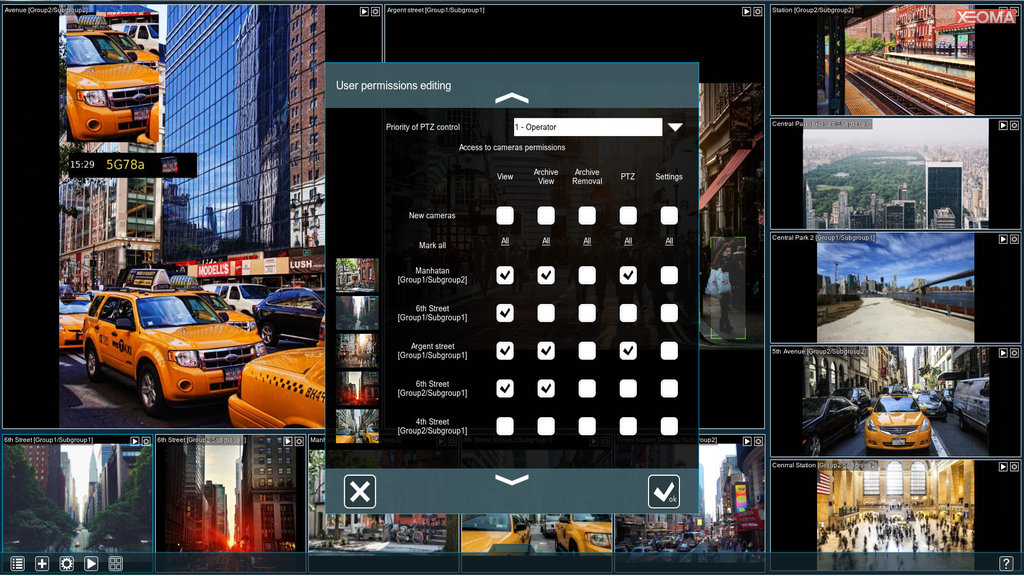Open settings of Central Park camera

(1014, 125)
